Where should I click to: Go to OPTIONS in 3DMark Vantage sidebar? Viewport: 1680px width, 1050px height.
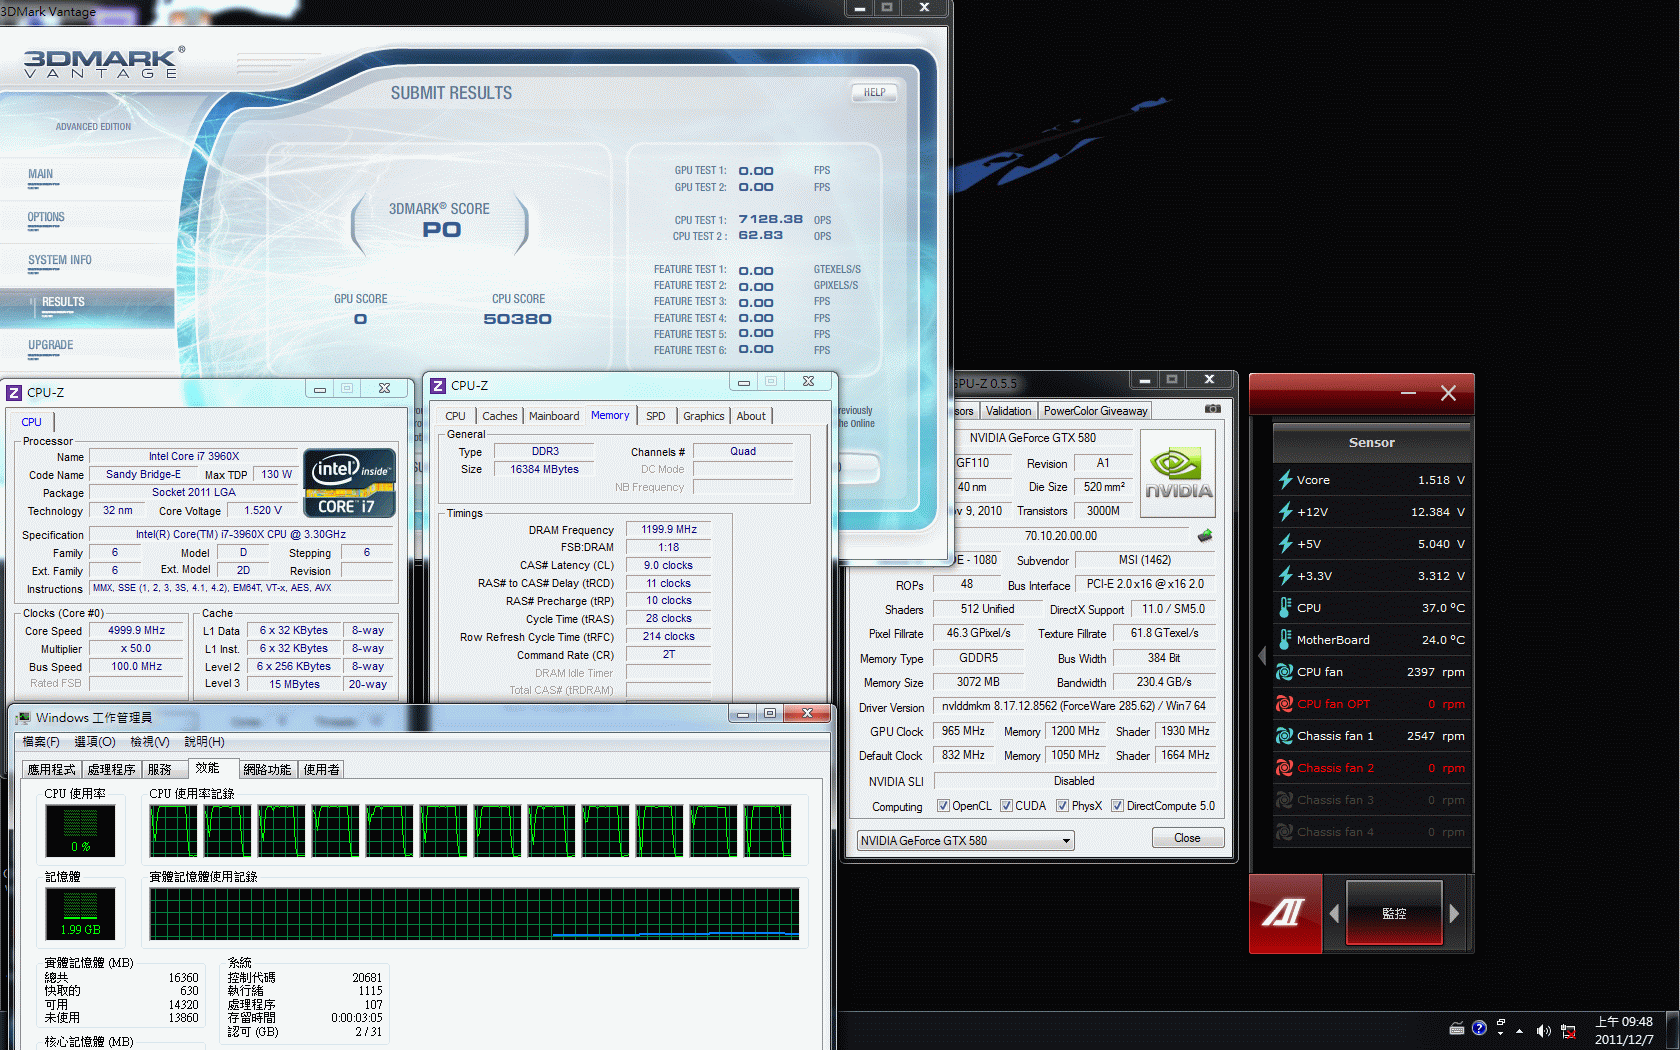click(x=46, y=217)
